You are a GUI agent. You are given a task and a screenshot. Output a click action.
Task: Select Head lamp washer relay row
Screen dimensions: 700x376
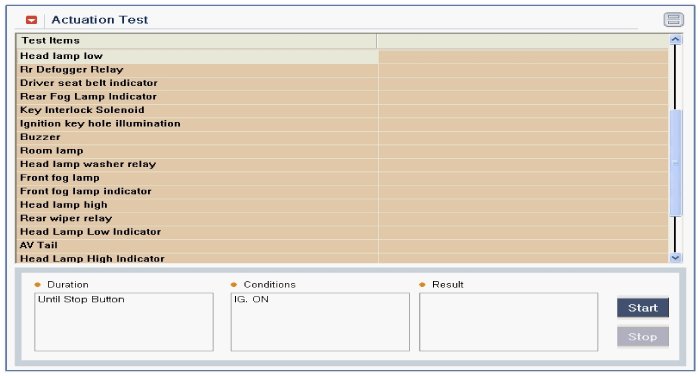click(x=342, y=164)
